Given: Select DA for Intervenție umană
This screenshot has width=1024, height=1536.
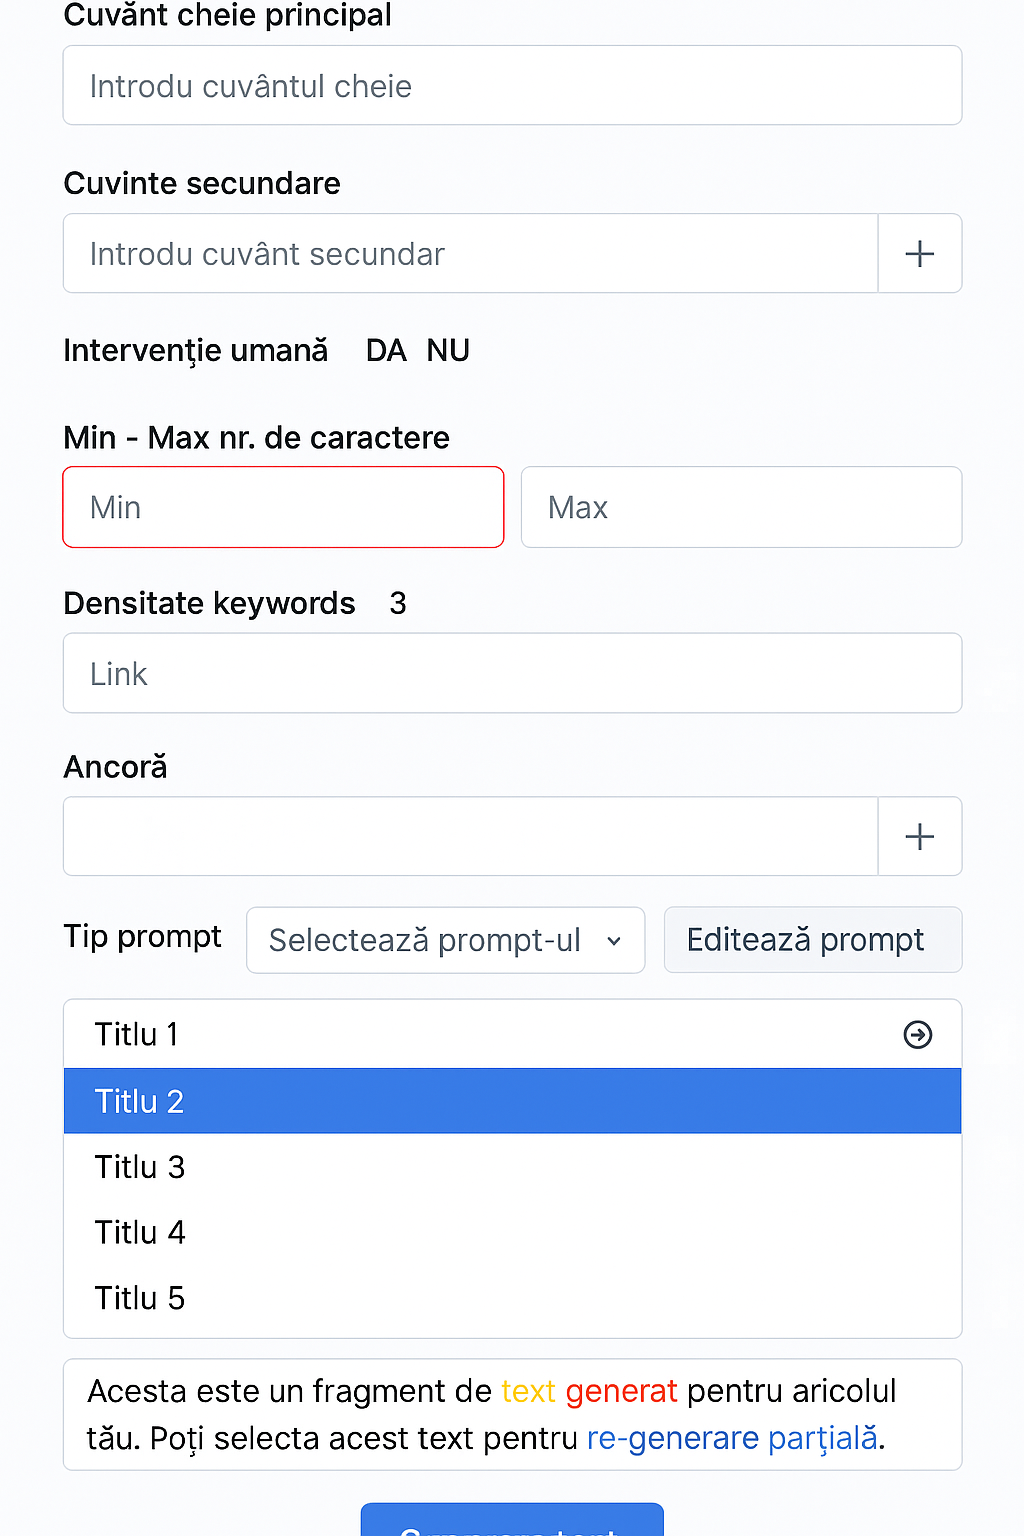Looking at the screenshot, I should [x=386, y=351].
